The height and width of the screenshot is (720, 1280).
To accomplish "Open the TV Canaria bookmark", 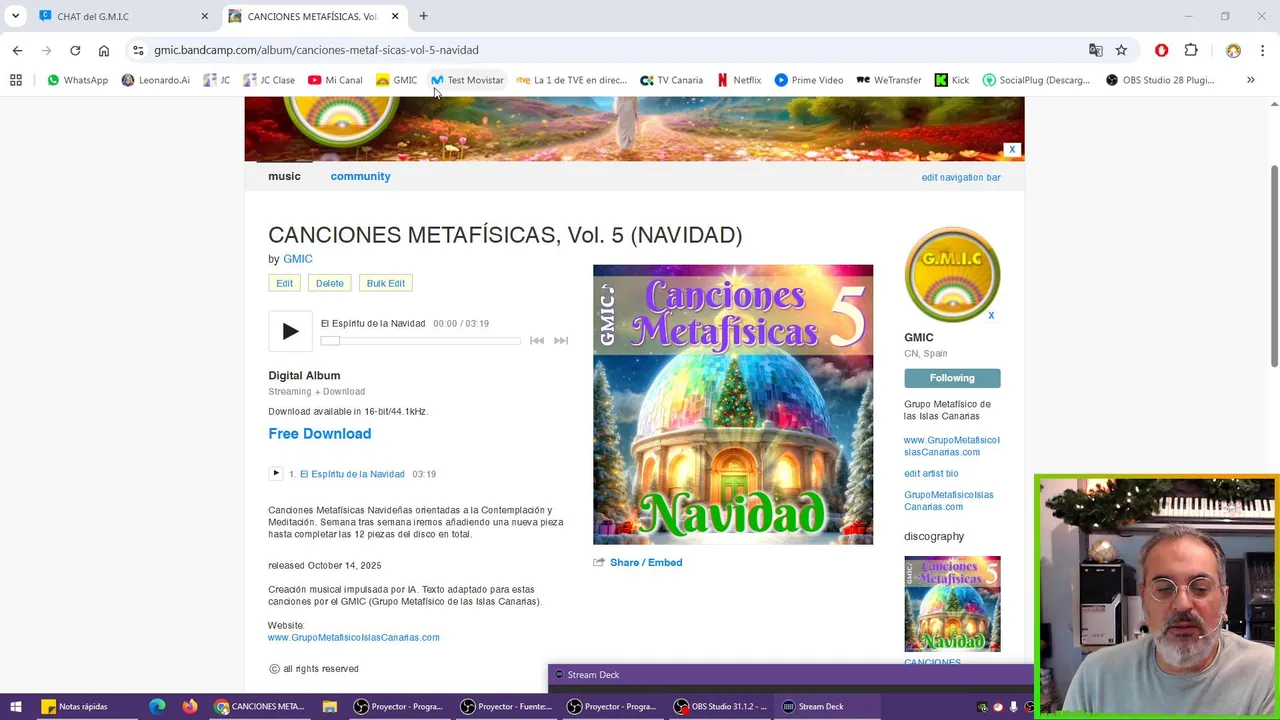I will pyautogui.click(x=671, y=80).
